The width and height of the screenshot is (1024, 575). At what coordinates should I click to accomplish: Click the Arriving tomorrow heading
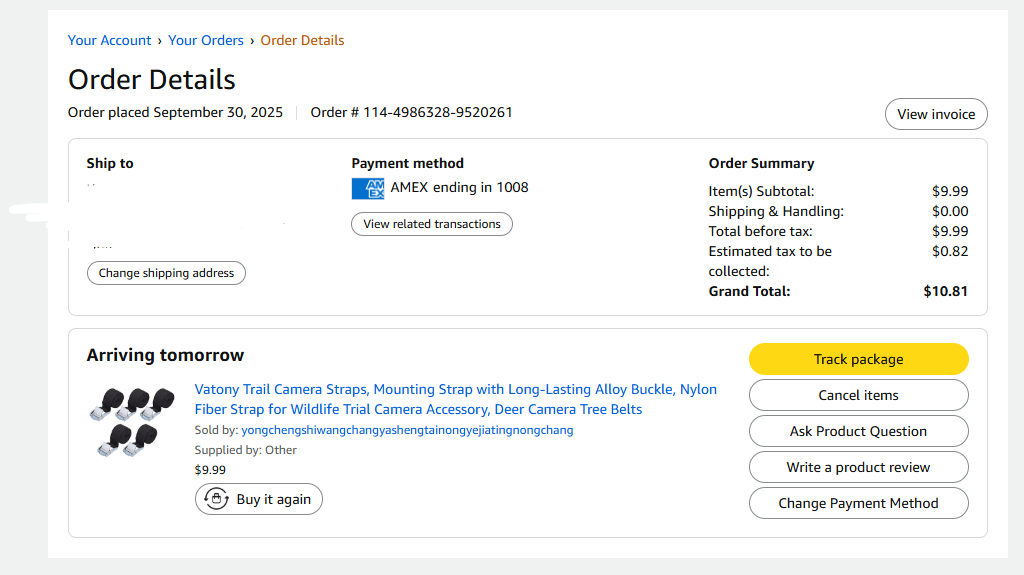[x=165, y=355]
